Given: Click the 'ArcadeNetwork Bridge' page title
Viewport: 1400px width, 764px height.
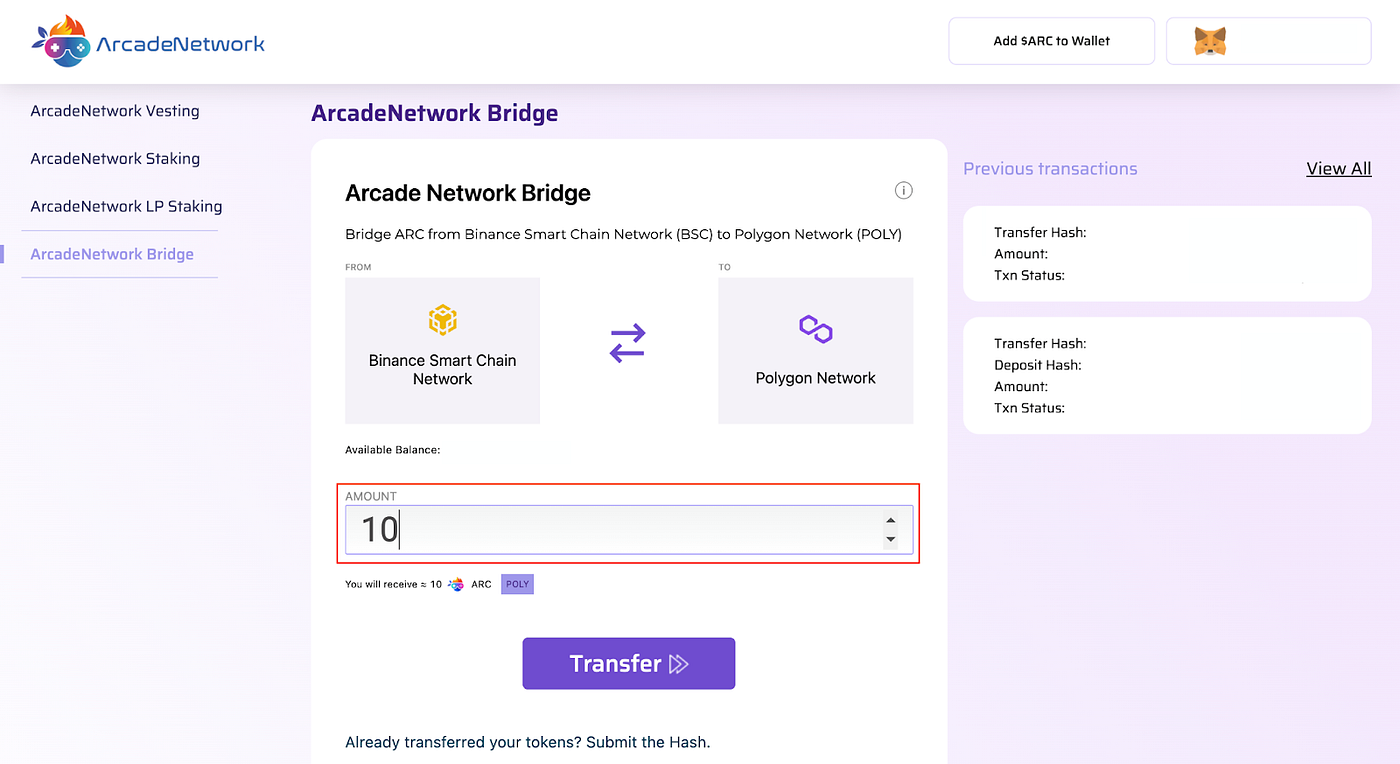Looking at the screenshot, I should [435, 113].
